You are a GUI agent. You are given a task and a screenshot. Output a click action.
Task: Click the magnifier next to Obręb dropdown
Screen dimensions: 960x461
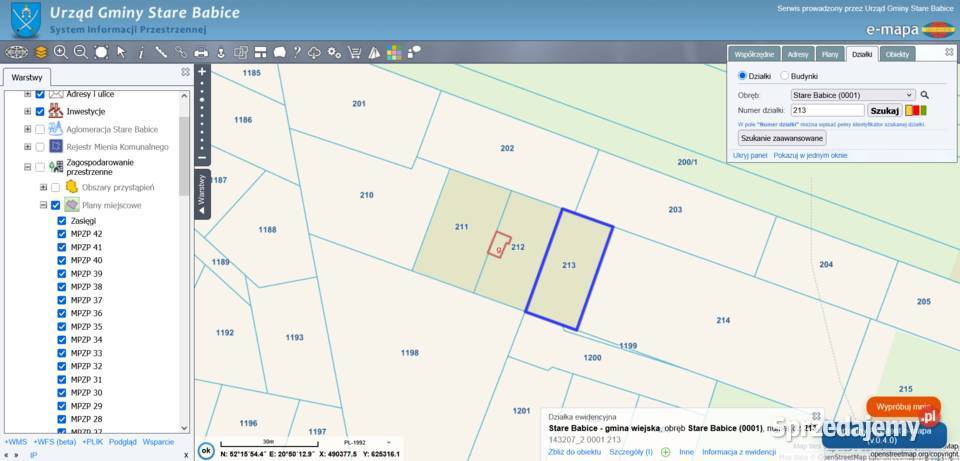(x=924, y=95)
